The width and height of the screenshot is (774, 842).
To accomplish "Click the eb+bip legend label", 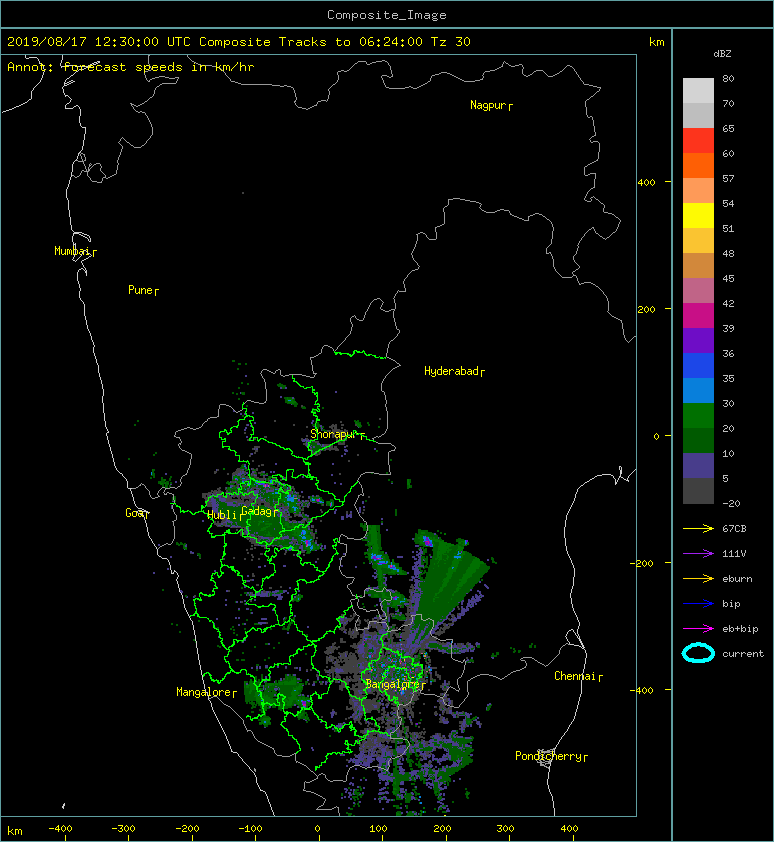I will pyautogui.click(x=740, y=629).
